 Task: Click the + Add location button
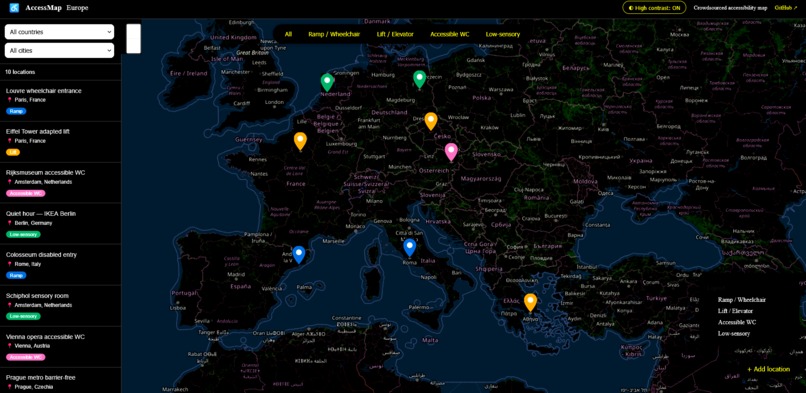(x=768, y=369)
